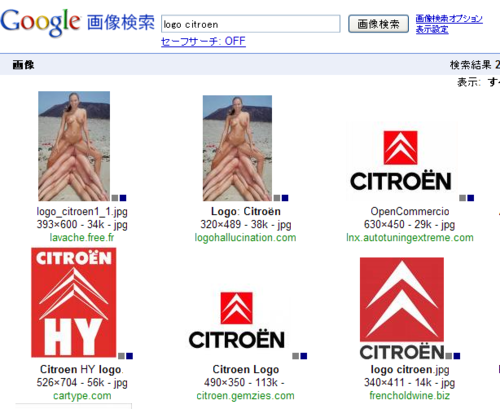Click the blue square icon beside logohallucination.com thumbnail

[x=285, y=198]
